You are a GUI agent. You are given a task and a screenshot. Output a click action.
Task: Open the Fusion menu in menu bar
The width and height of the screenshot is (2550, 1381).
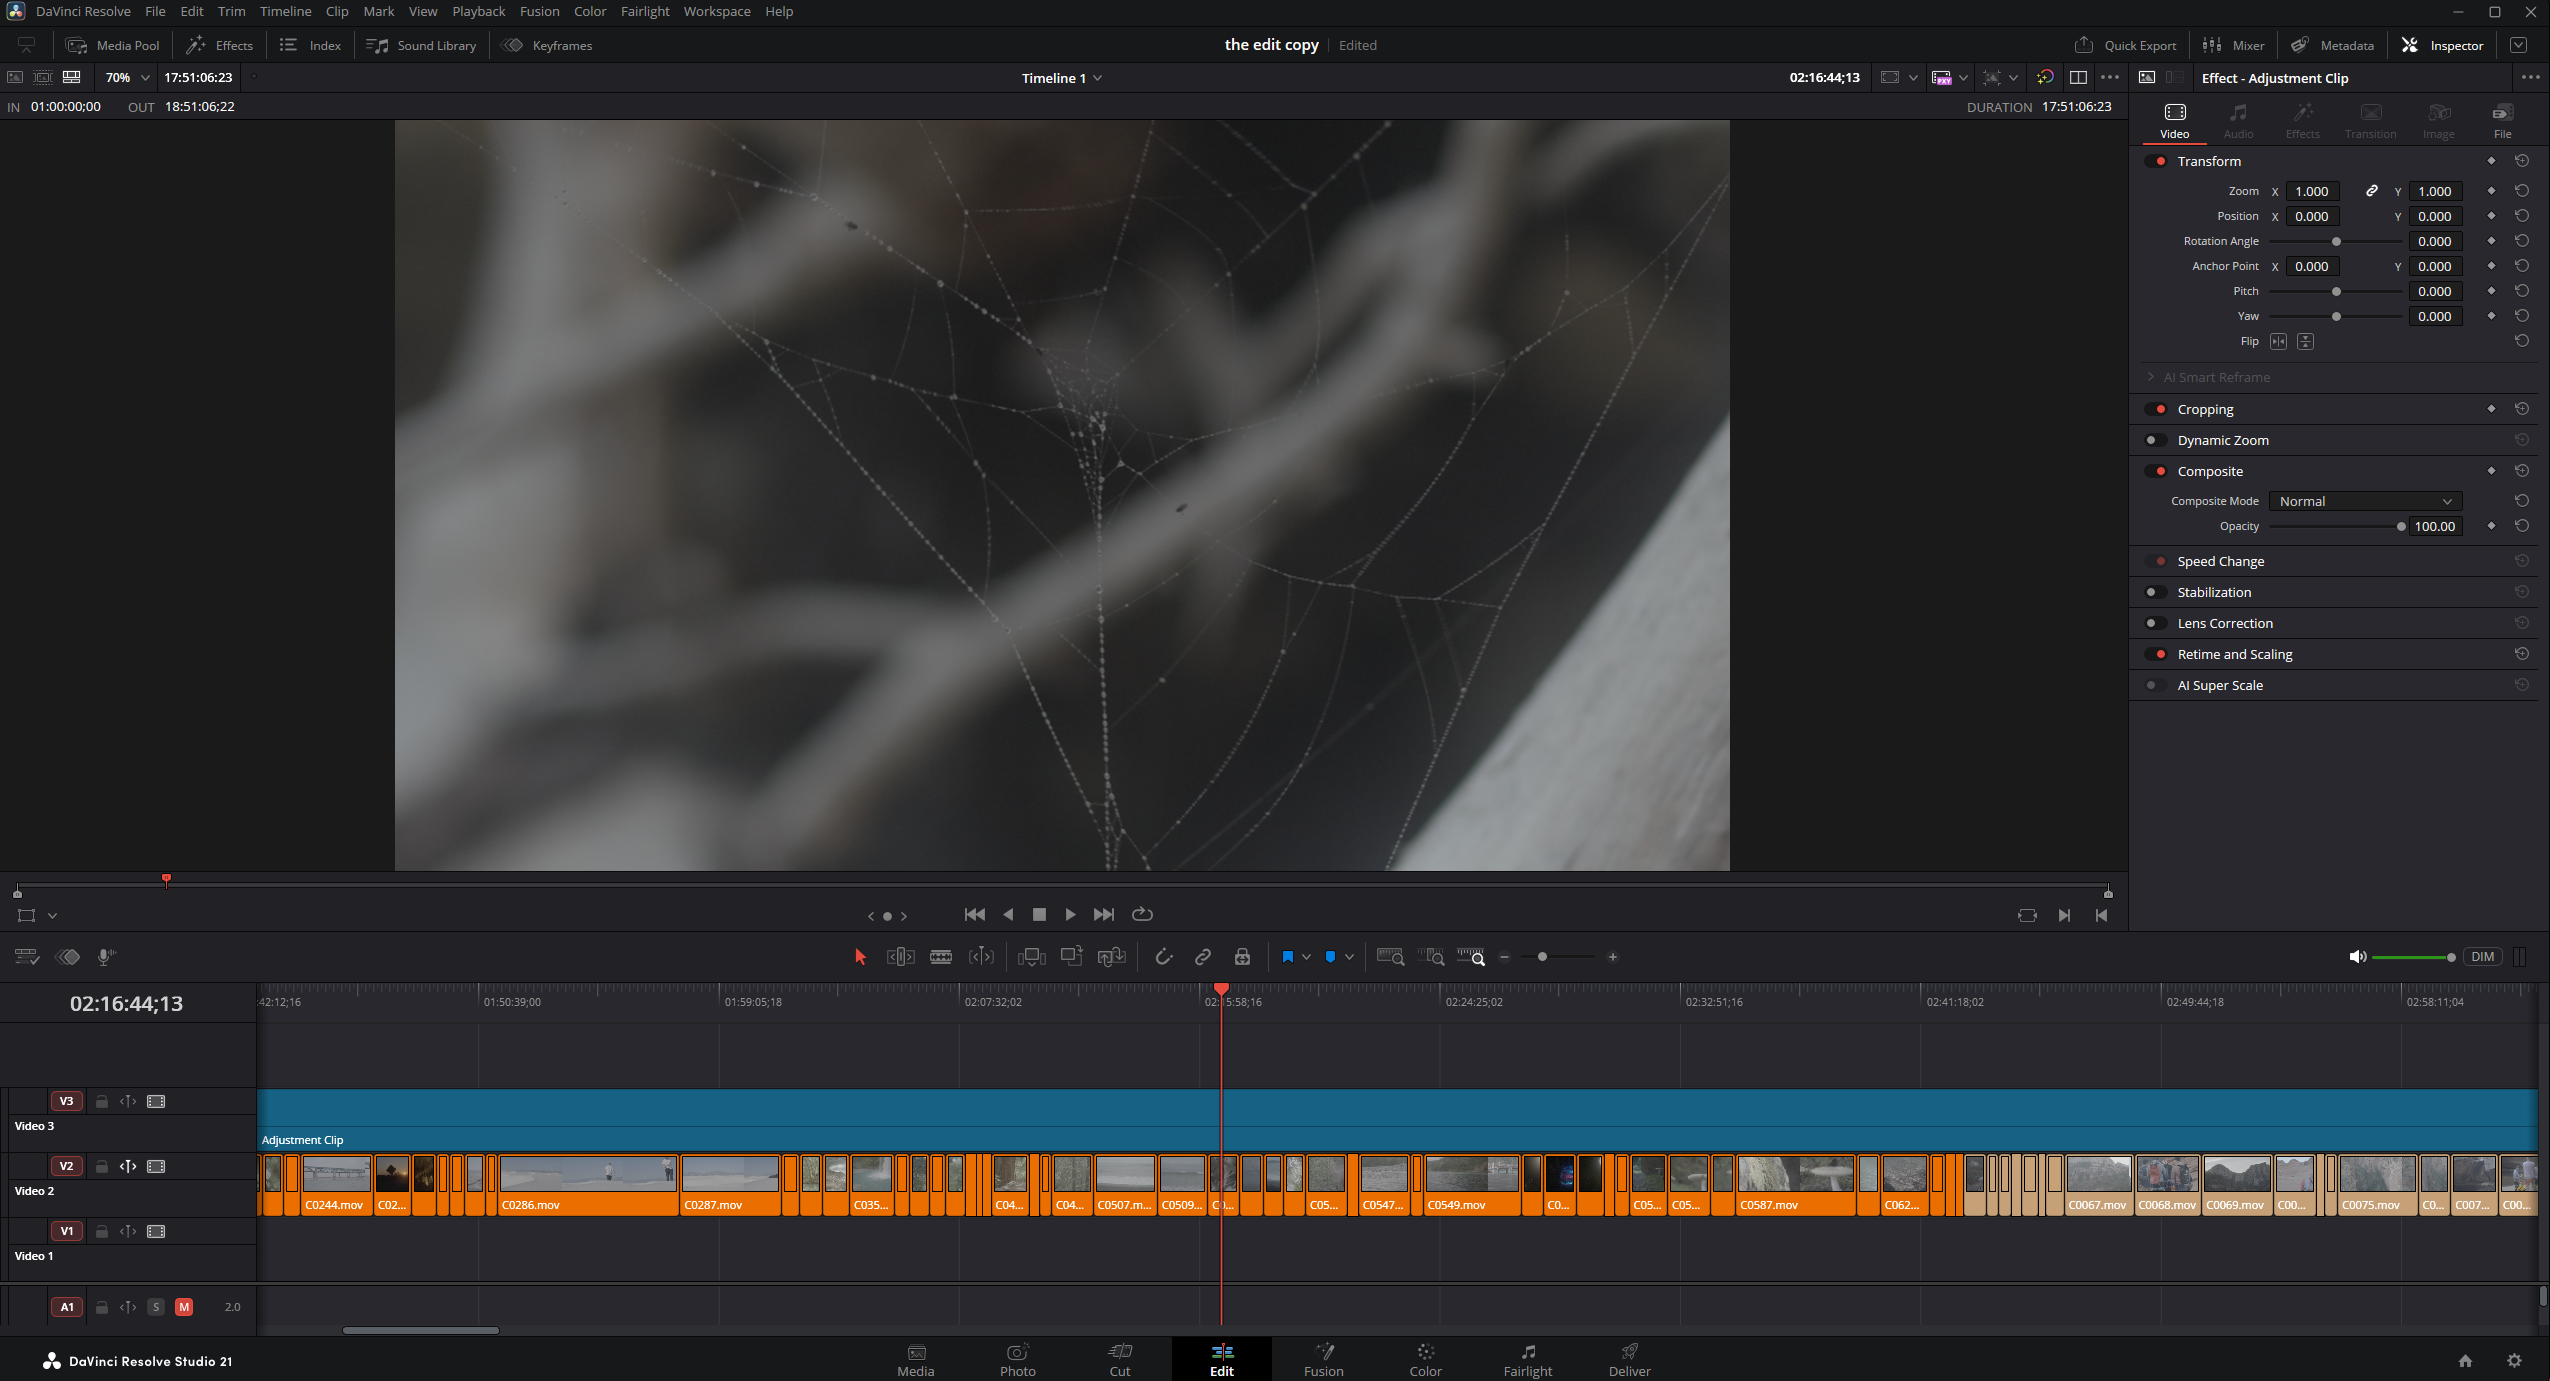pos(539,11)
